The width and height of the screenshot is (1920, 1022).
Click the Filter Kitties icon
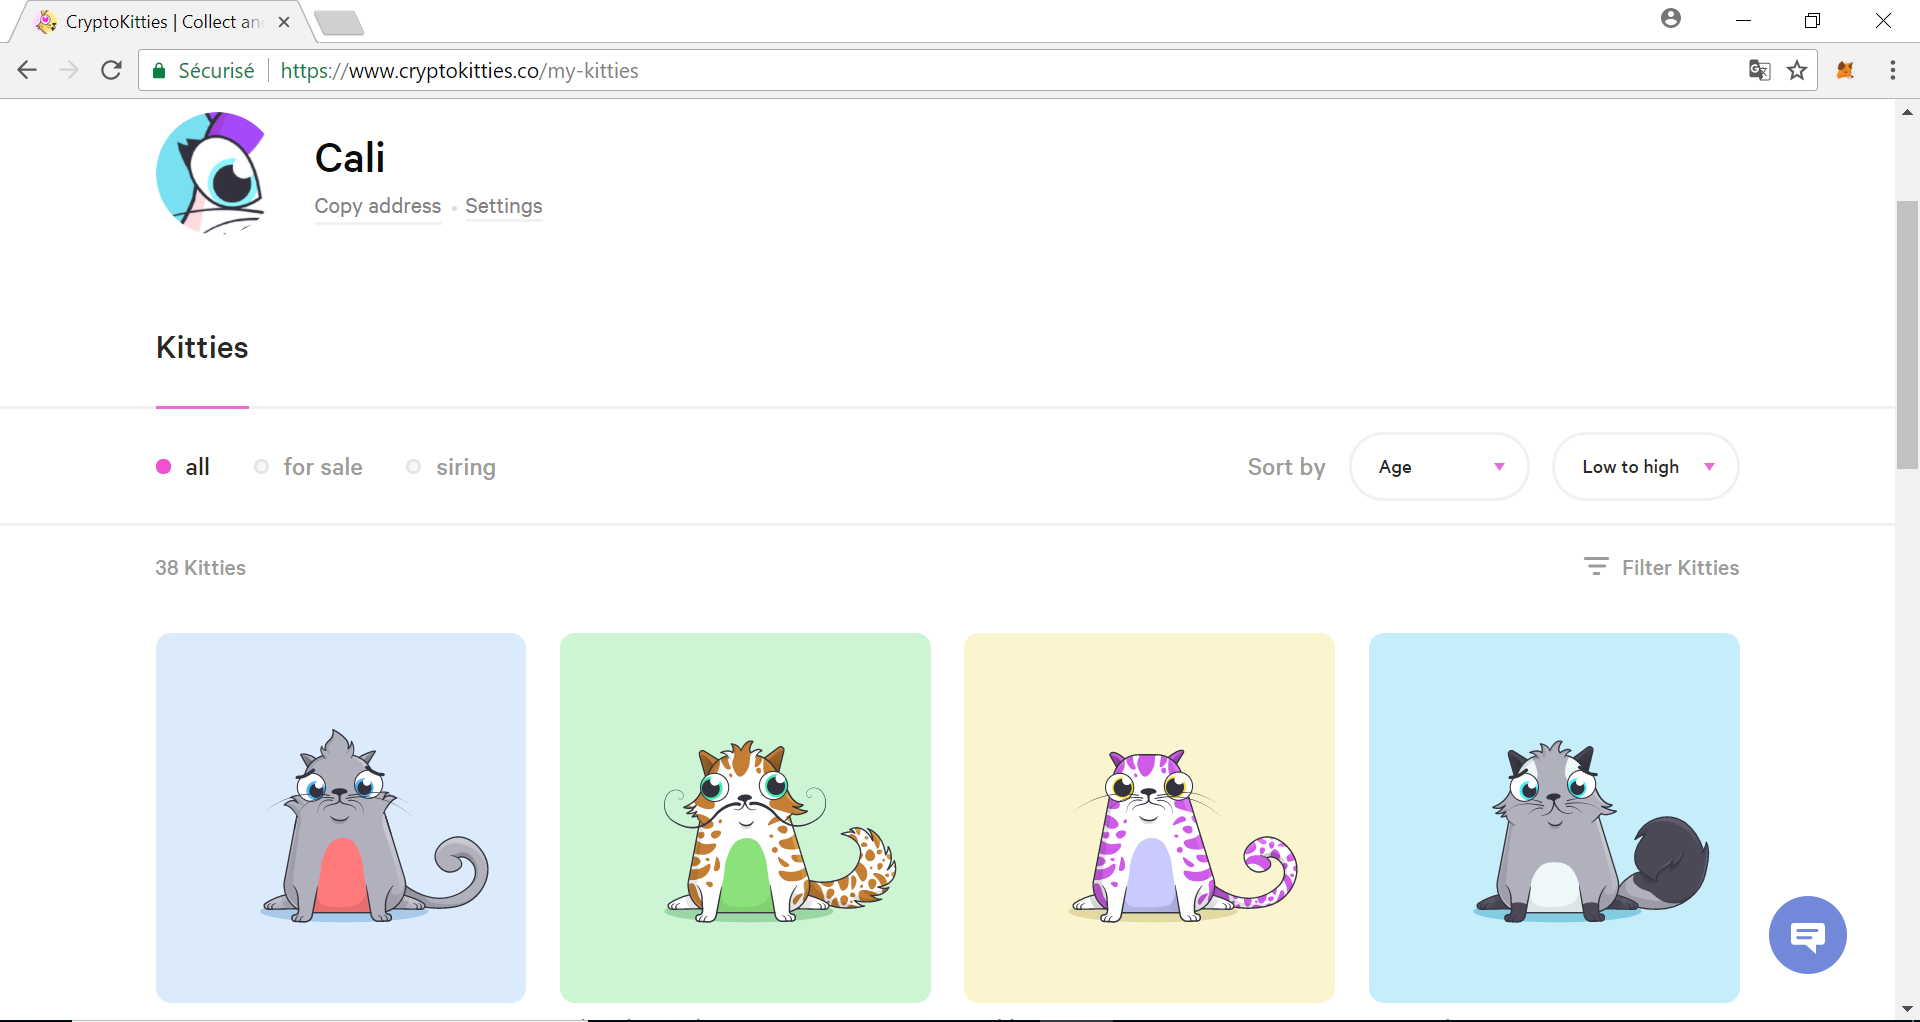click(1596, 567)
